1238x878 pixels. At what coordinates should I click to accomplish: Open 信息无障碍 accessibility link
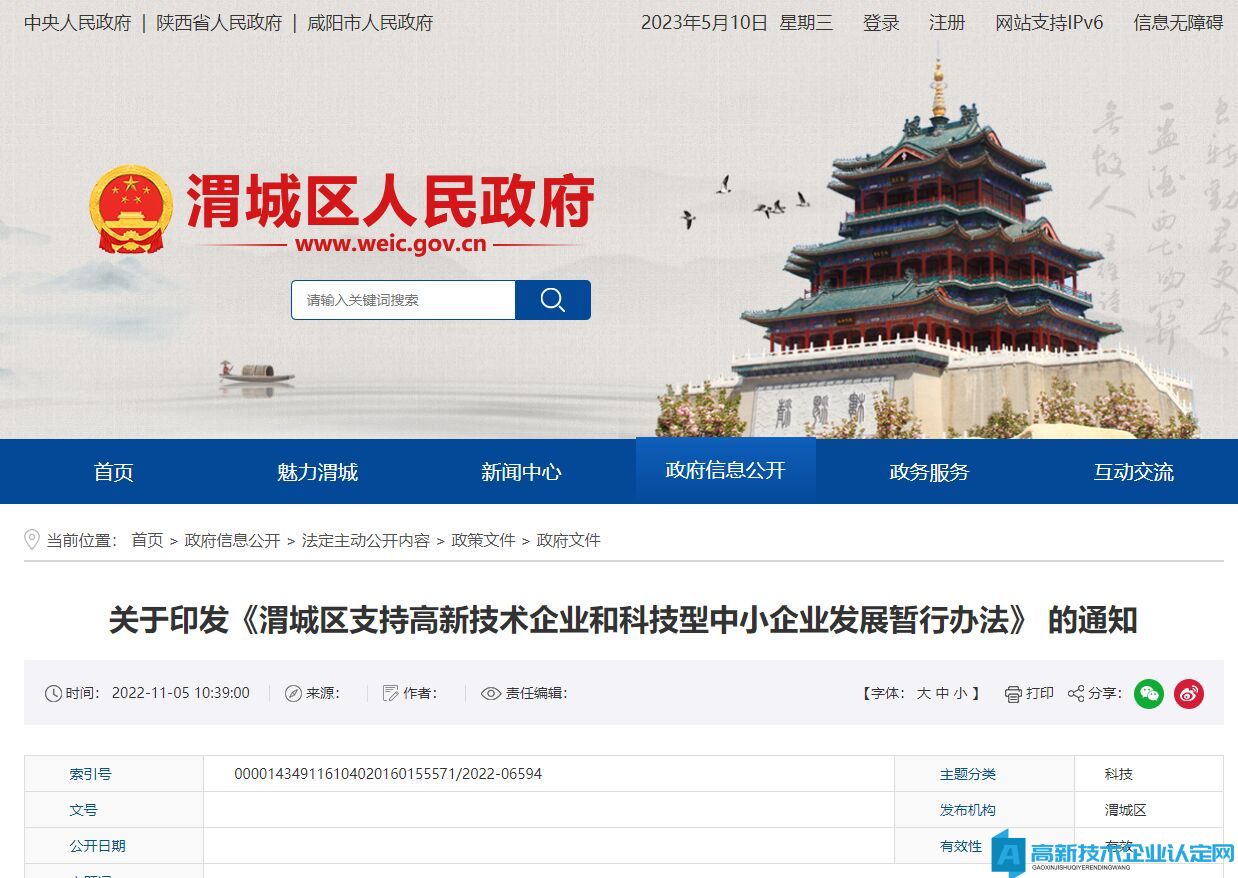click(x=1177, y=22)
